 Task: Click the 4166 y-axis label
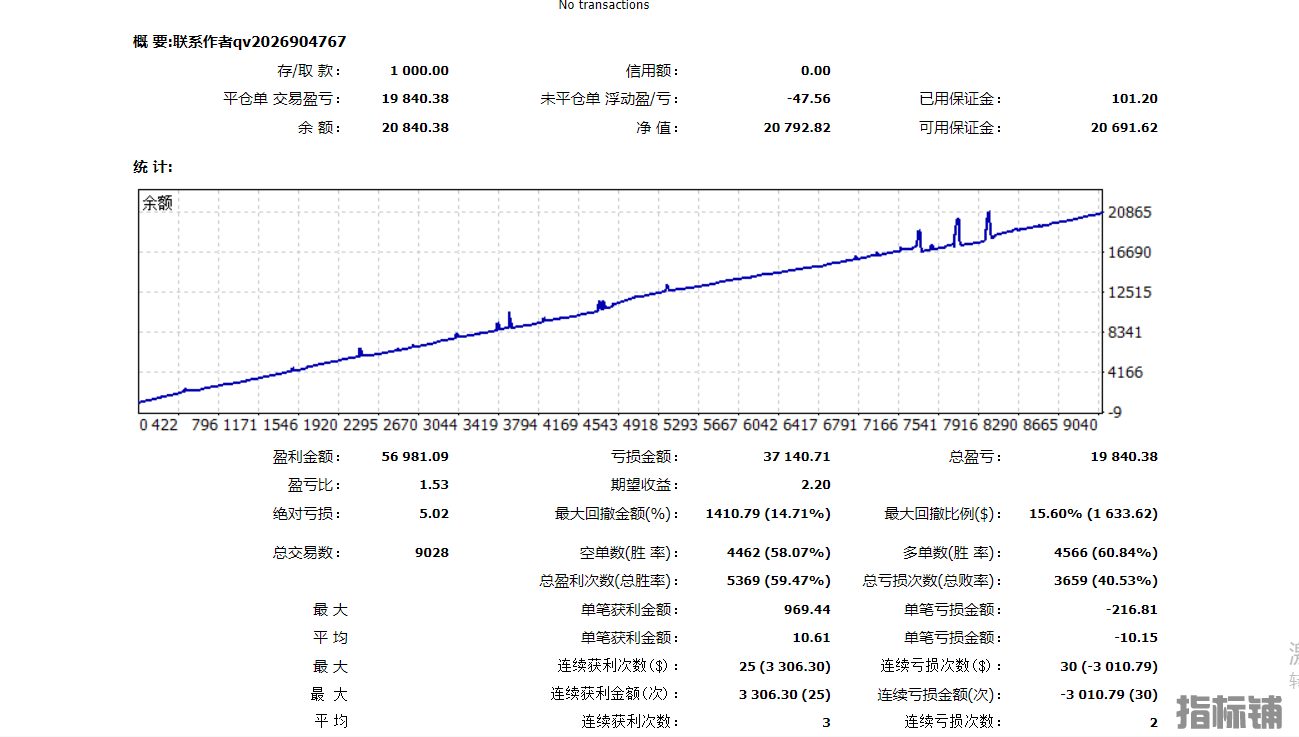[x=1126, y=373]
